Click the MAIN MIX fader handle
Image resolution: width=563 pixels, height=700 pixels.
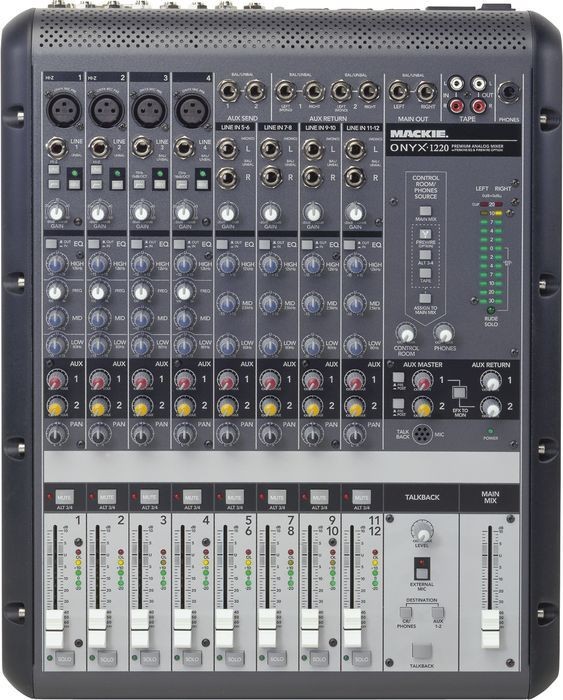tap(490, 629)
